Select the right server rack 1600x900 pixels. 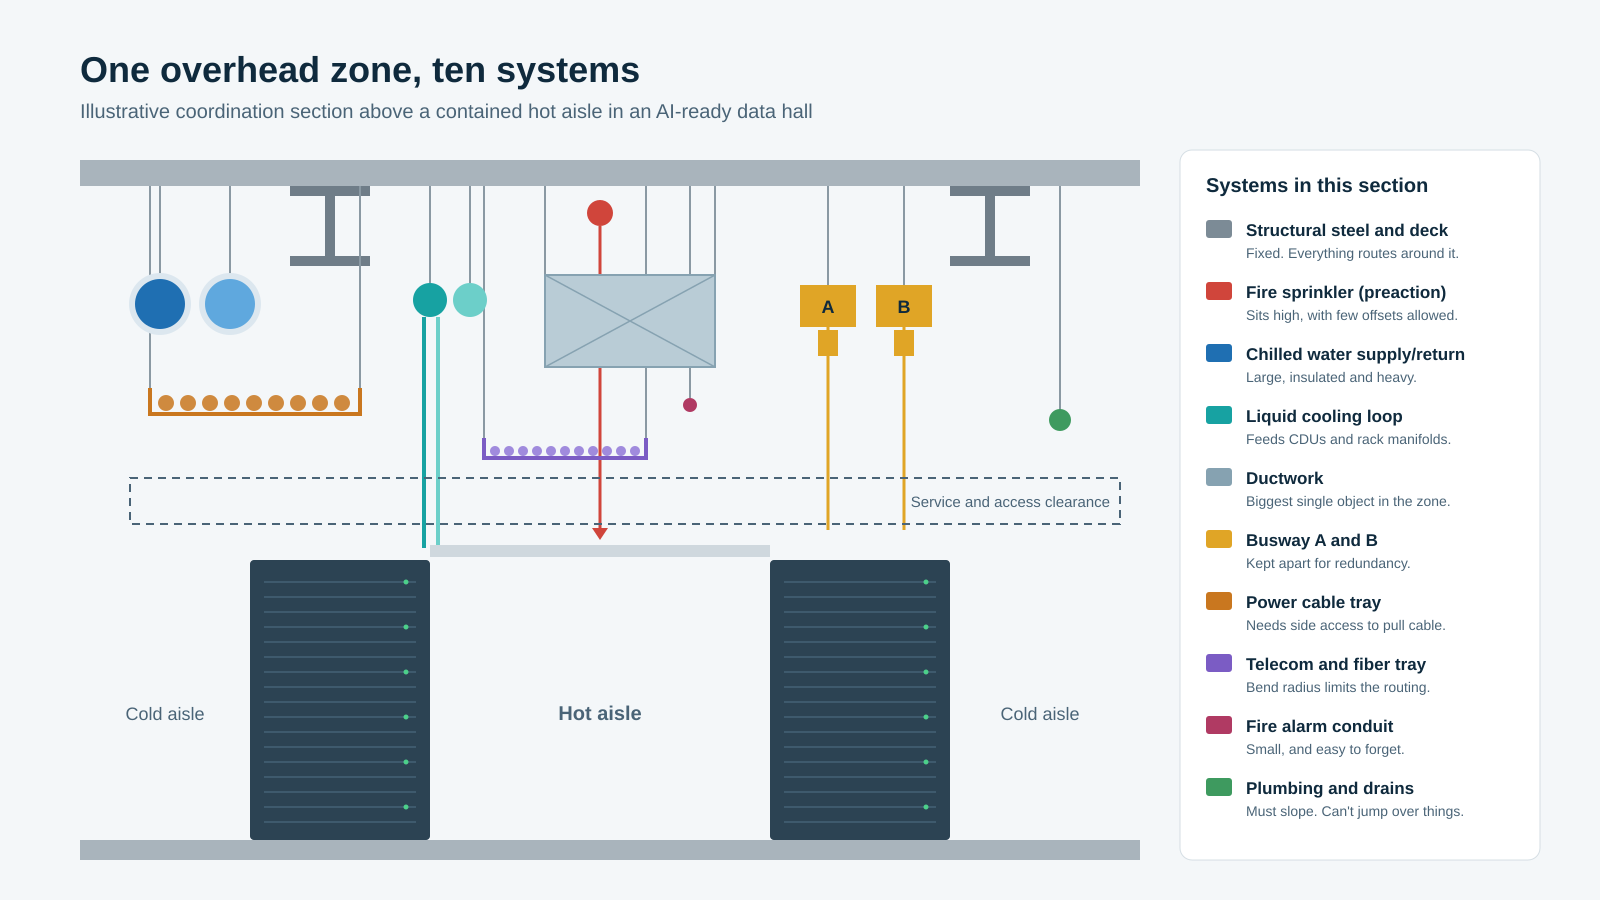860,700
